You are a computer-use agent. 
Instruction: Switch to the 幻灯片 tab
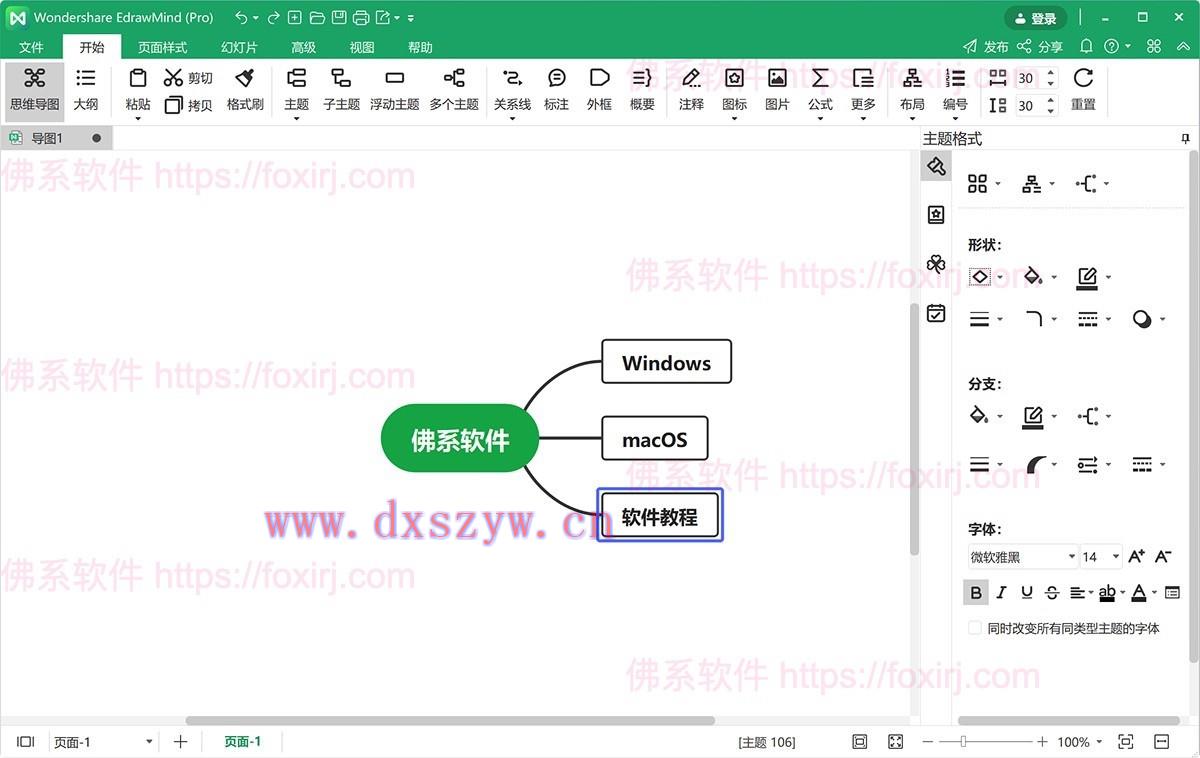pyautogui.click(x=239, y=47)
